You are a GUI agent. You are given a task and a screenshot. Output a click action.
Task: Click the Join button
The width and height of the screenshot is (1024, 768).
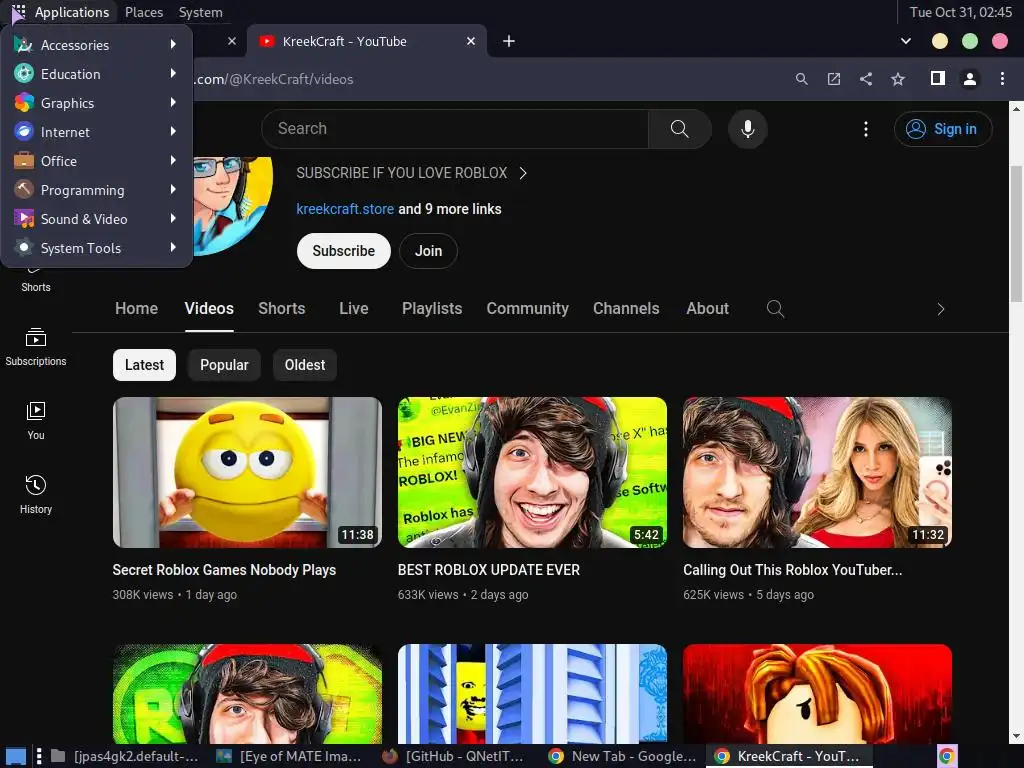coord(428,251)
